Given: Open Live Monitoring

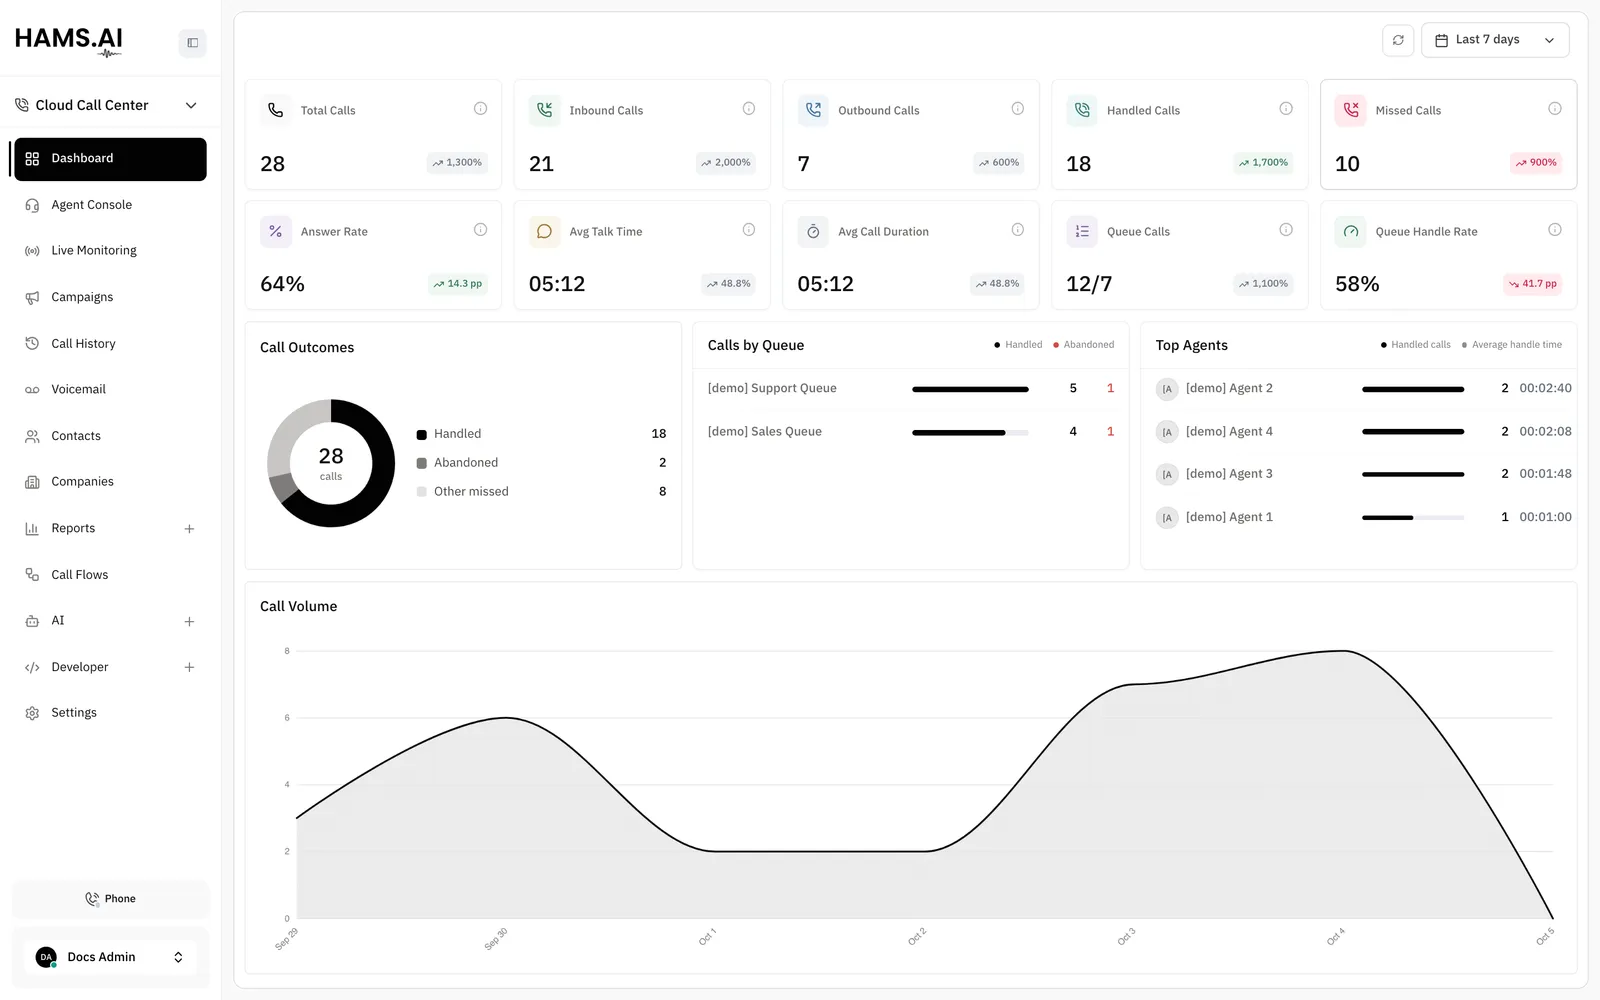Looking at the screenshot, I should pos(110,251).
